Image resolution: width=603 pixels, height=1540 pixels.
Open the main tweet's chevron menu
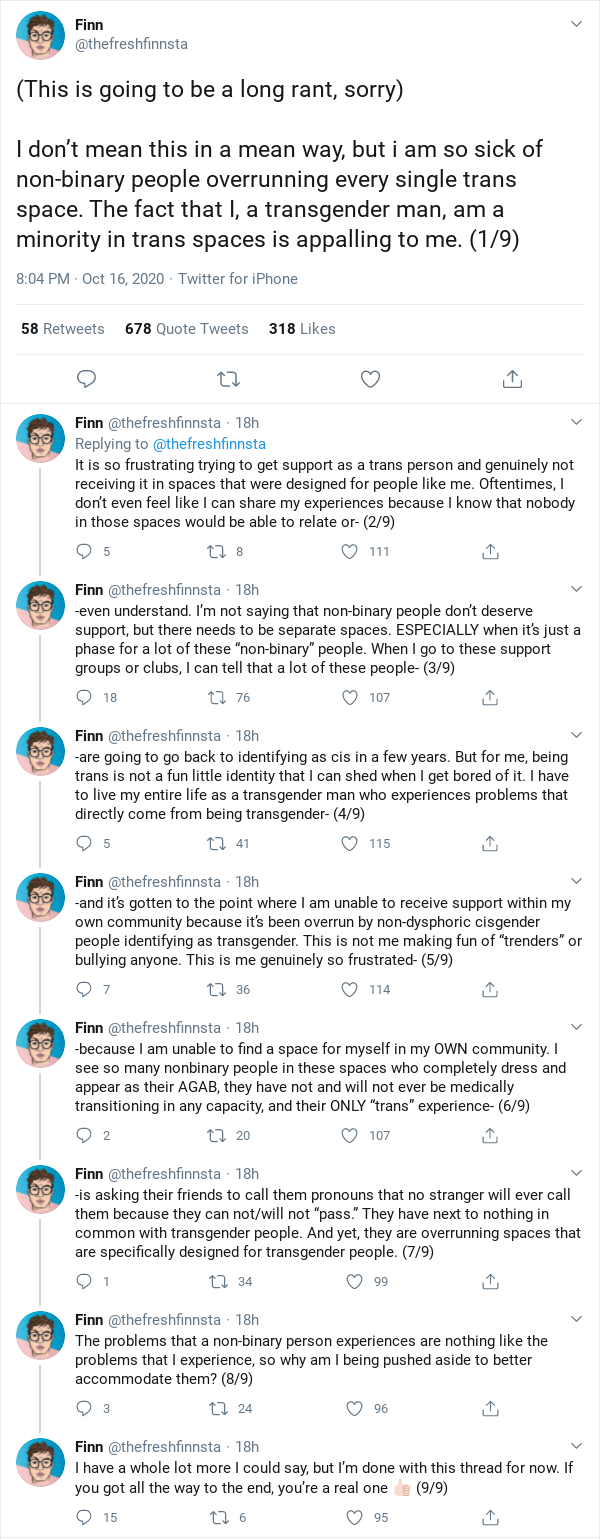pyautogui.click(x=575, y=23)
